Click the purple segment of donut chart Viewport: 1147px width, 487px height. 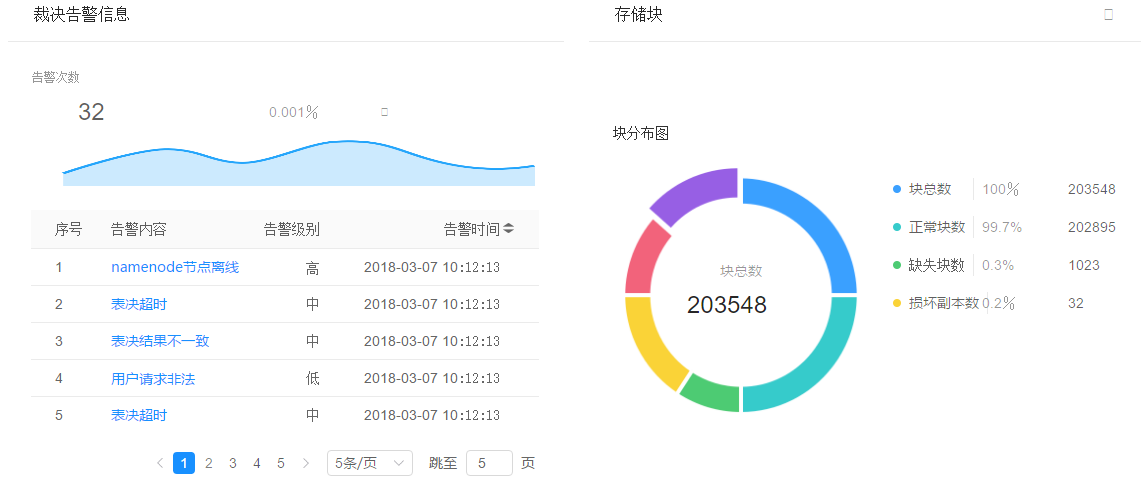(x=691, y=193)
